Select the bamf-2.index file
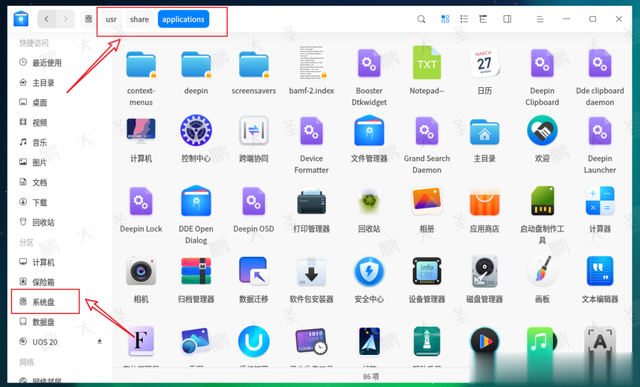The height and width of the screenshot is (387, 640). pos(312,63)
